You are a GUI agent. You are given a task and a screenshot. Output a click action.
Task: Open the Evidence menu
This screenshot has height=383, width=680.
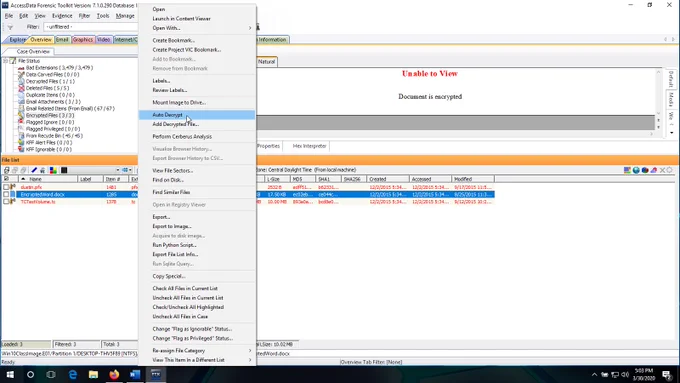tap(62, 16)
